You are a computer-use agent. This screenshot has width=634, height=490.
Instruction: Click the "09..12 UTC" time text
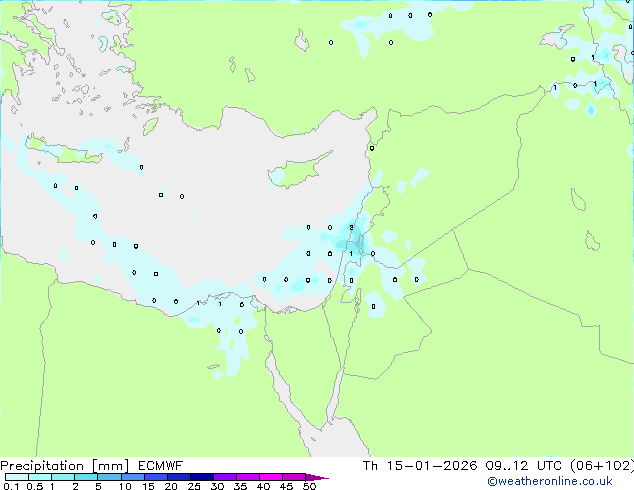click(524, 466)
